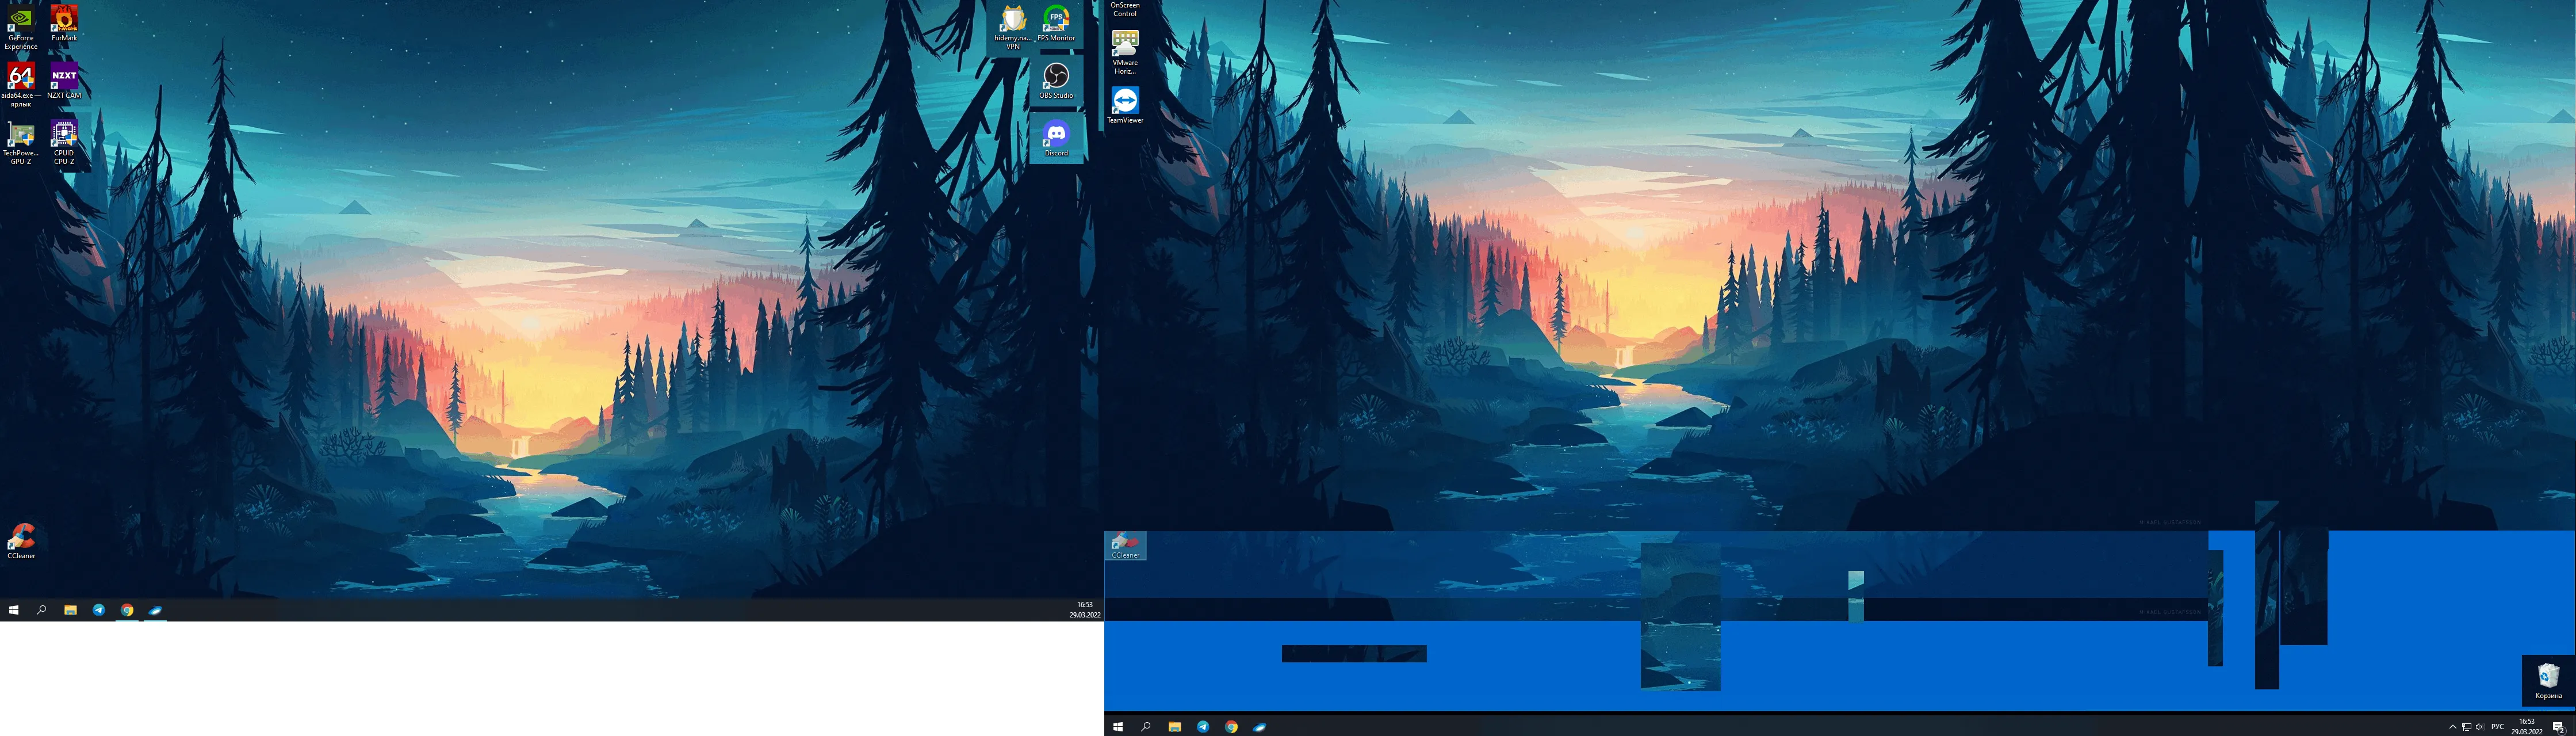Select the aida64.exe shortcut icon

point(21,85)
